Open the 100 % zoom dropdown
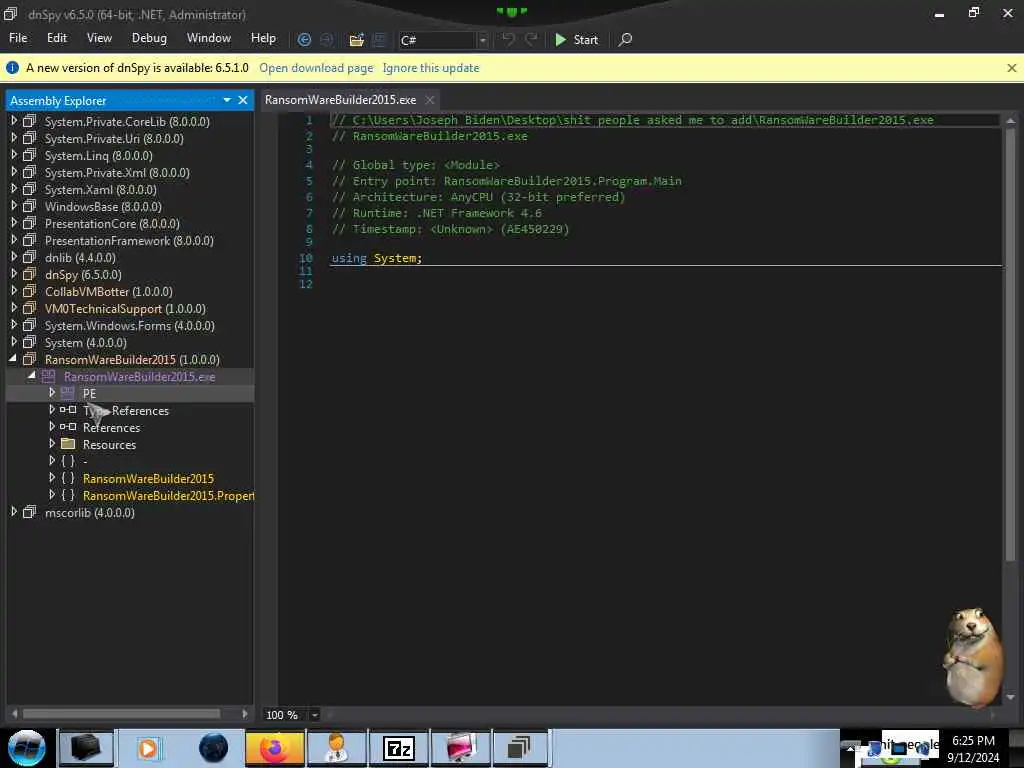This screenshot has width=1024, height=768. pos(314,715)
